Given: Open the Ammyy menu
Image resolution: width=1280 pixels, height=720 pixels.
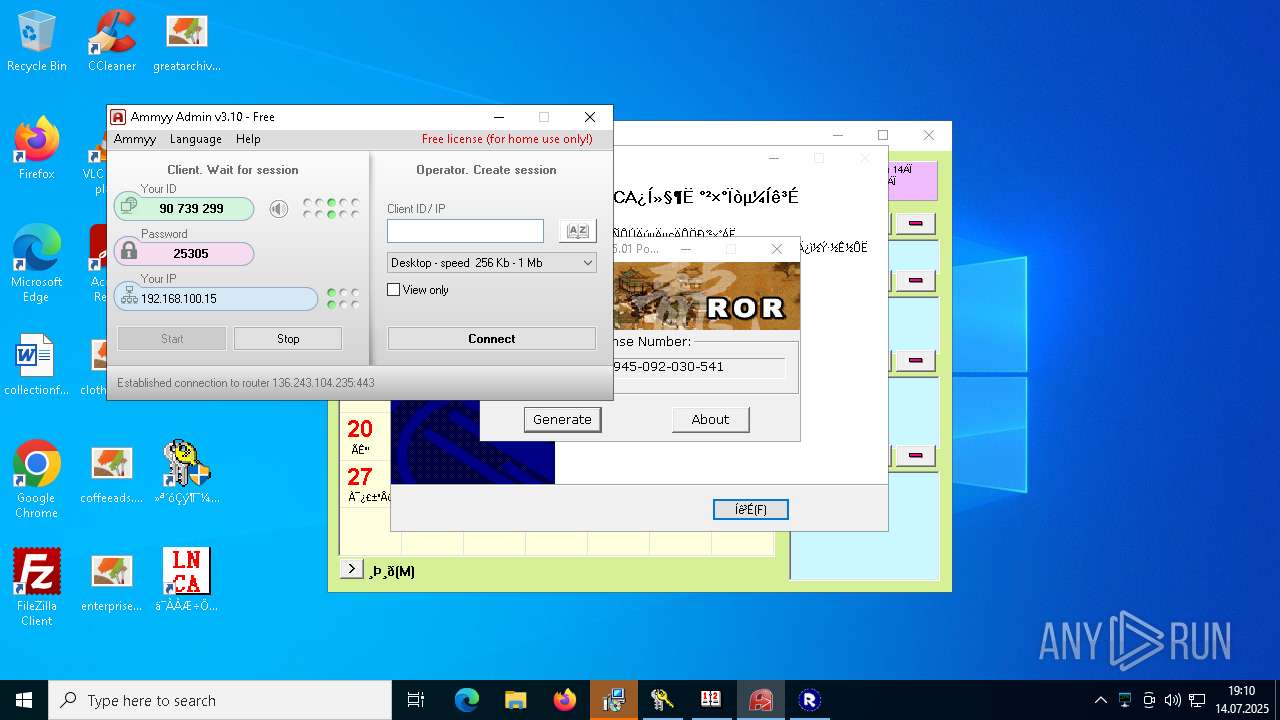Looking at the screenshot, I should [x=135, y=139].
